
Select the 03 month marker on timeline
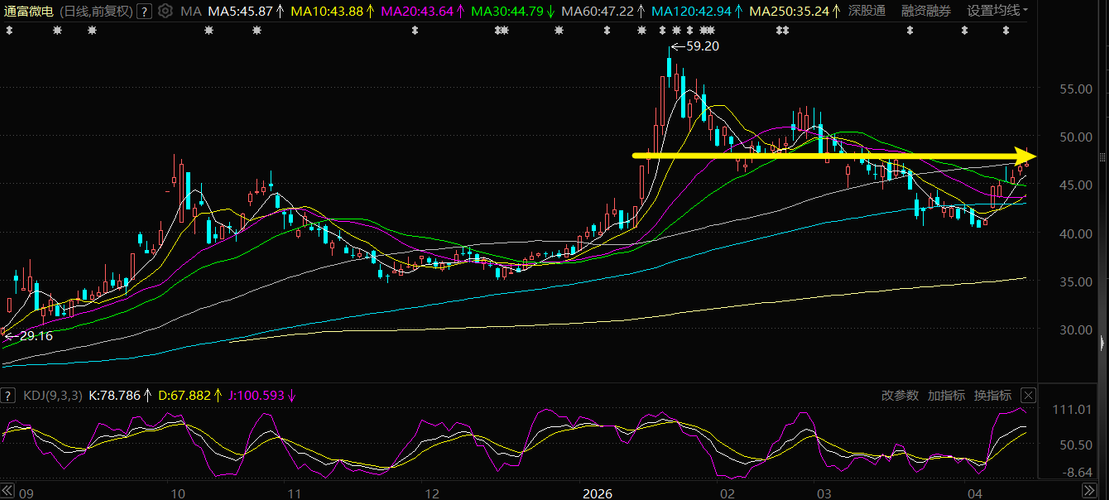pyautogui.click(x=822, y=492)
